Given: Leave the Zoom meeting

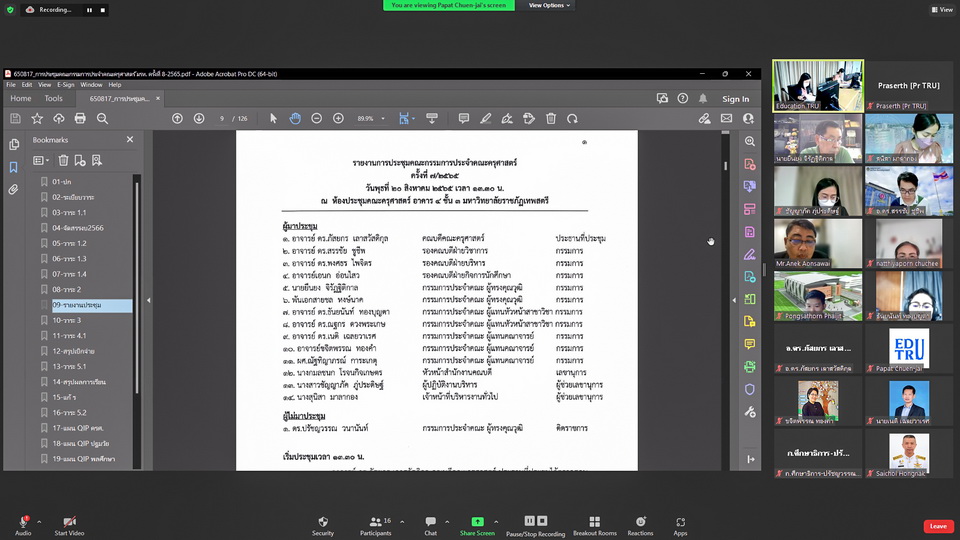Looking at the screenshot, I should pyautogui.click(x=938, y=526).
